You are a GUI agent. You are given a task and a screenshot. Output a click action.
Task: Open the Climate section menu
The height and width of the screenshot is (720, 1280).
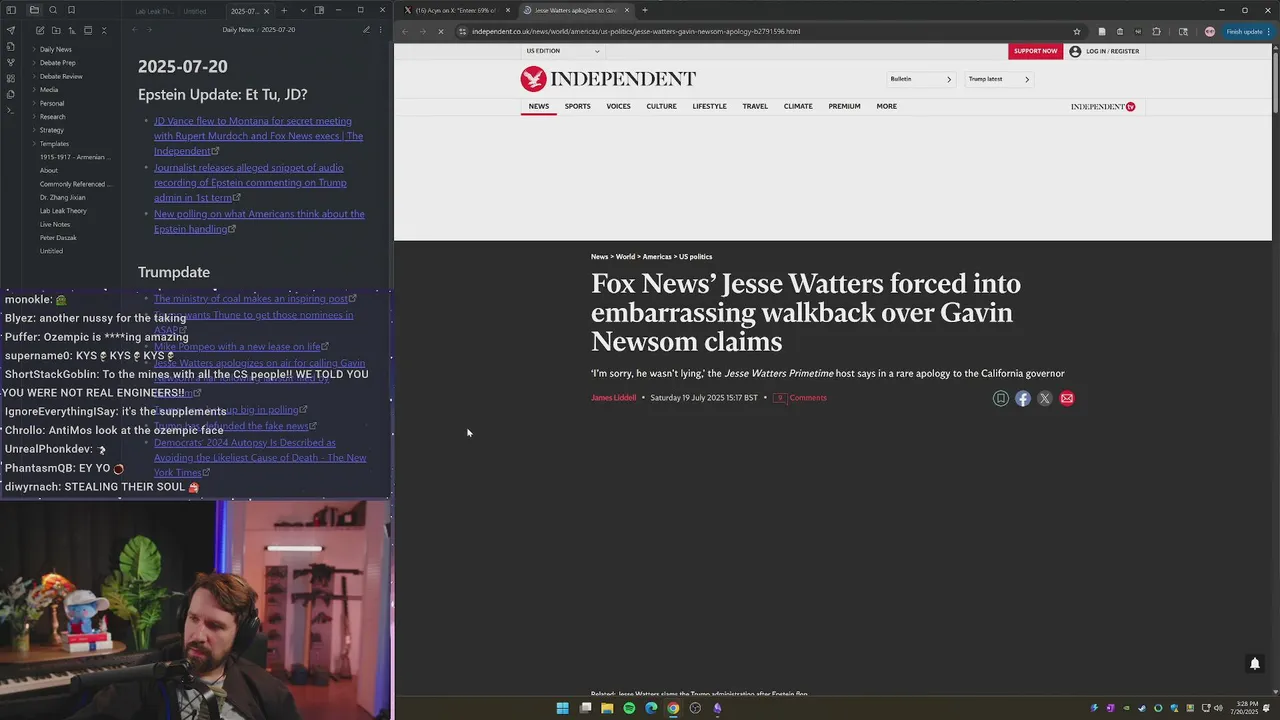(x=798, y=106)
